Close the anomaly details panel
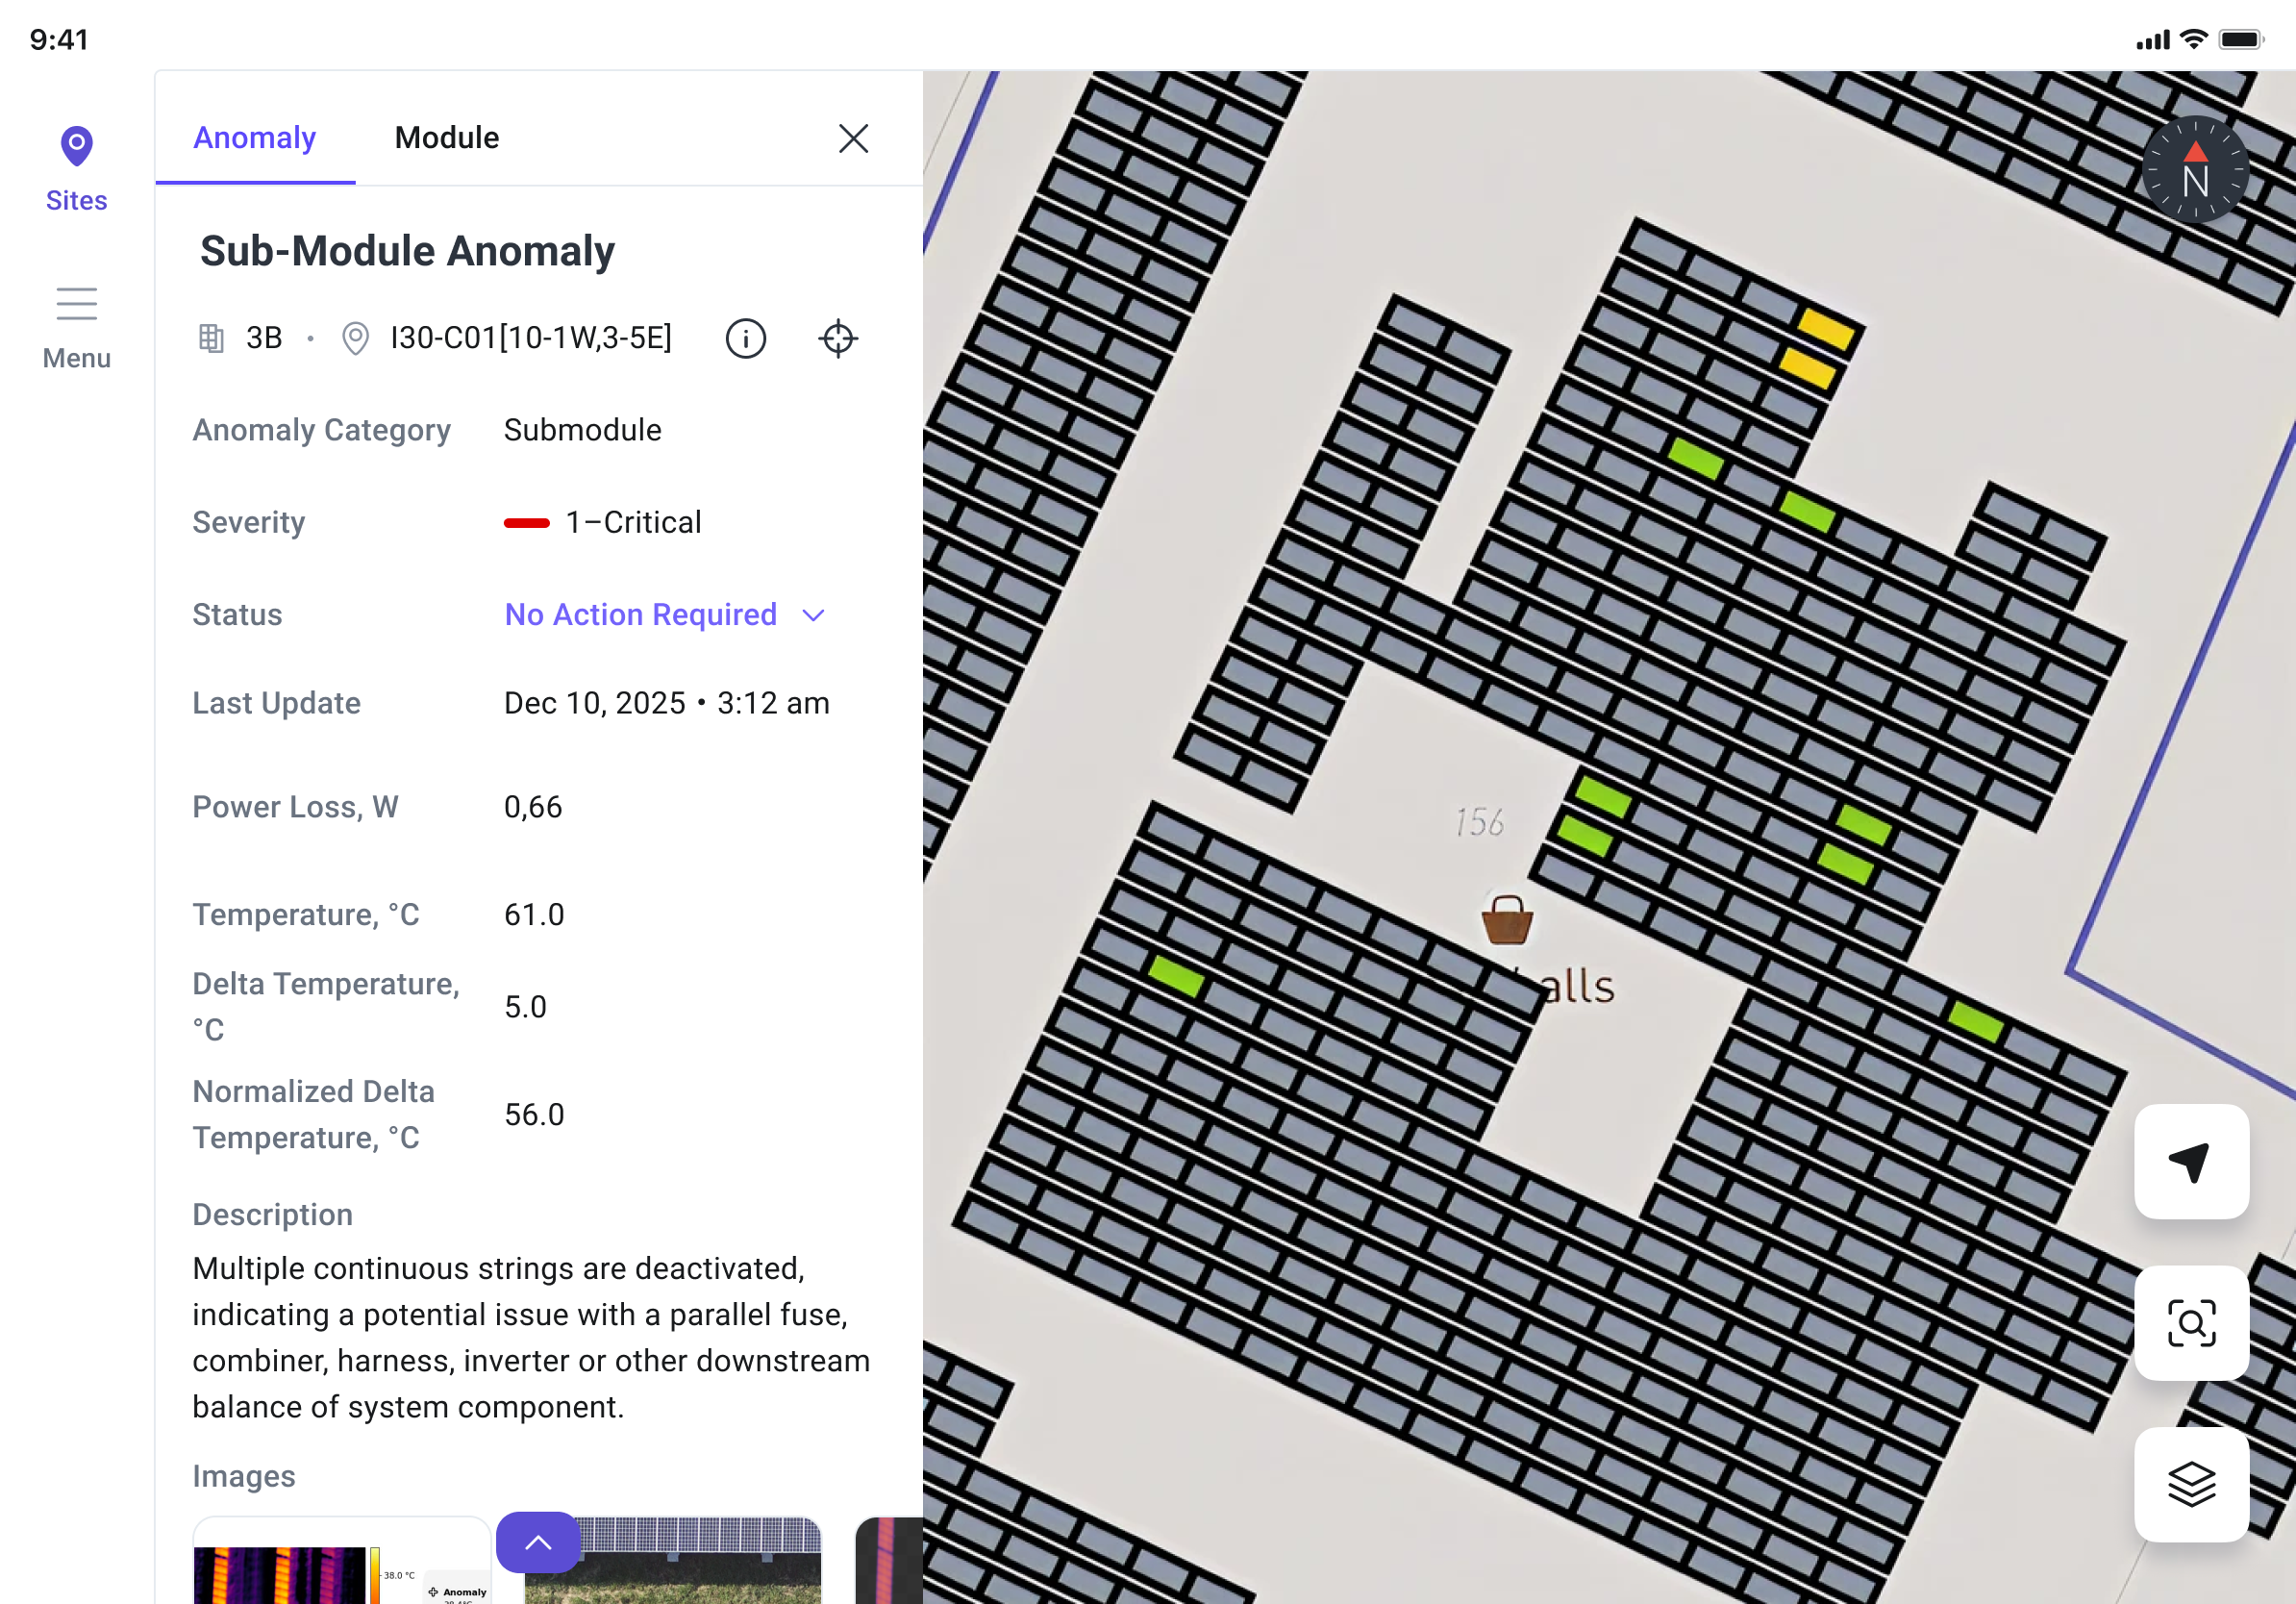This screenshot has width=2296, height=1604. click(852, 138)
